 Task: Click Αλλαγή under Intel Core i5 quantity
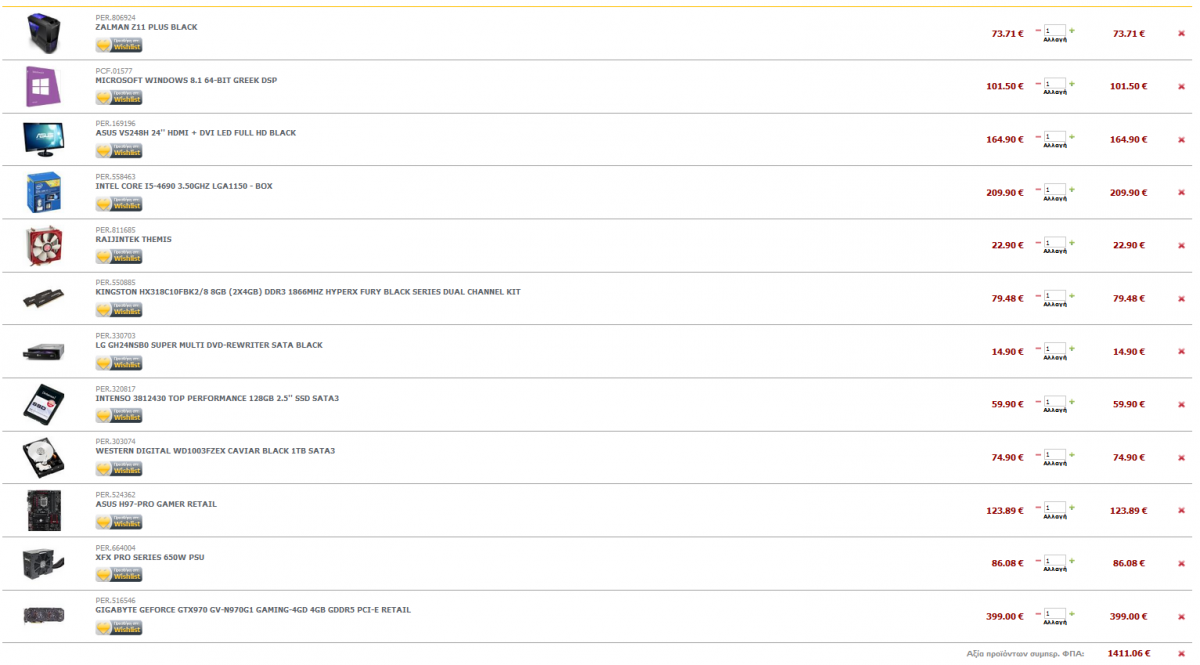pyautogui.click(x=1055, y=200)
